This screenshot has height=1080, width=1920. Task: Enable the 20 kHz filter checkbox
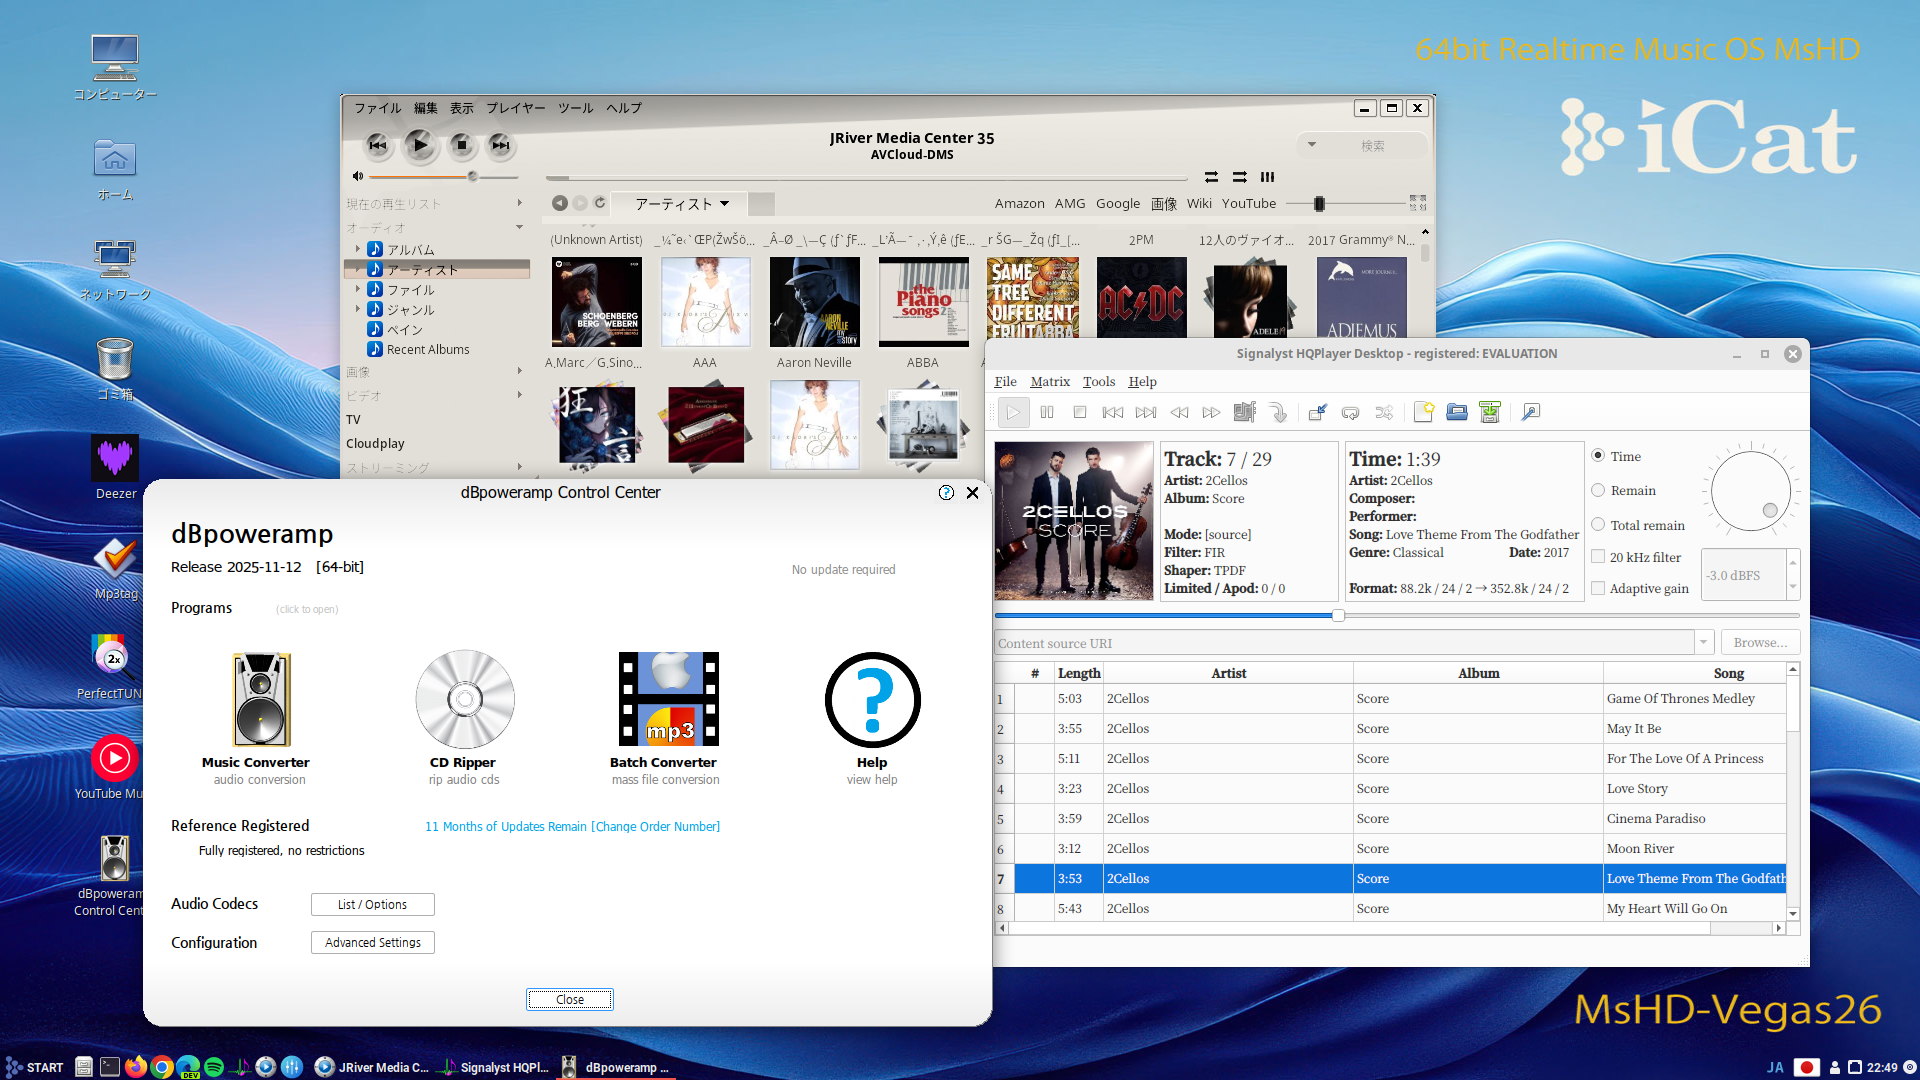[1598, 557]
